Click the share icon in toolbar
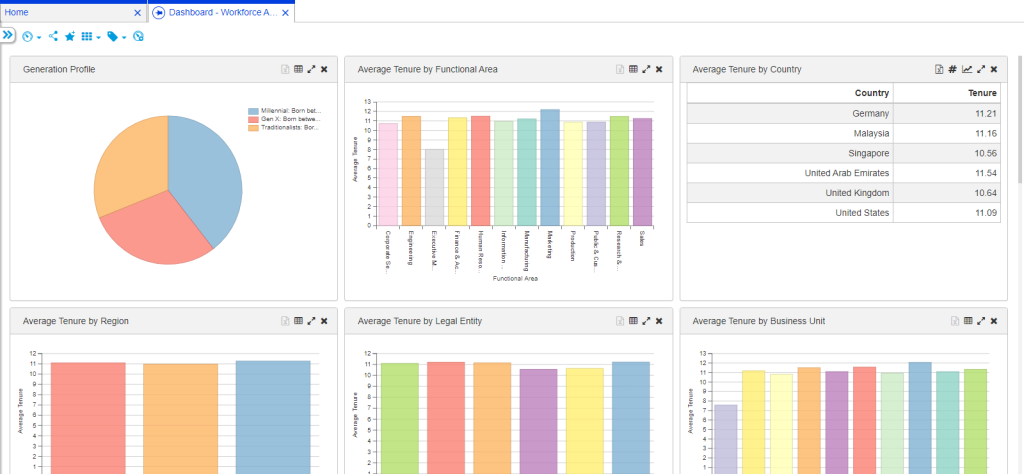Screen dimensions: 1024x474 coord(53,36)
